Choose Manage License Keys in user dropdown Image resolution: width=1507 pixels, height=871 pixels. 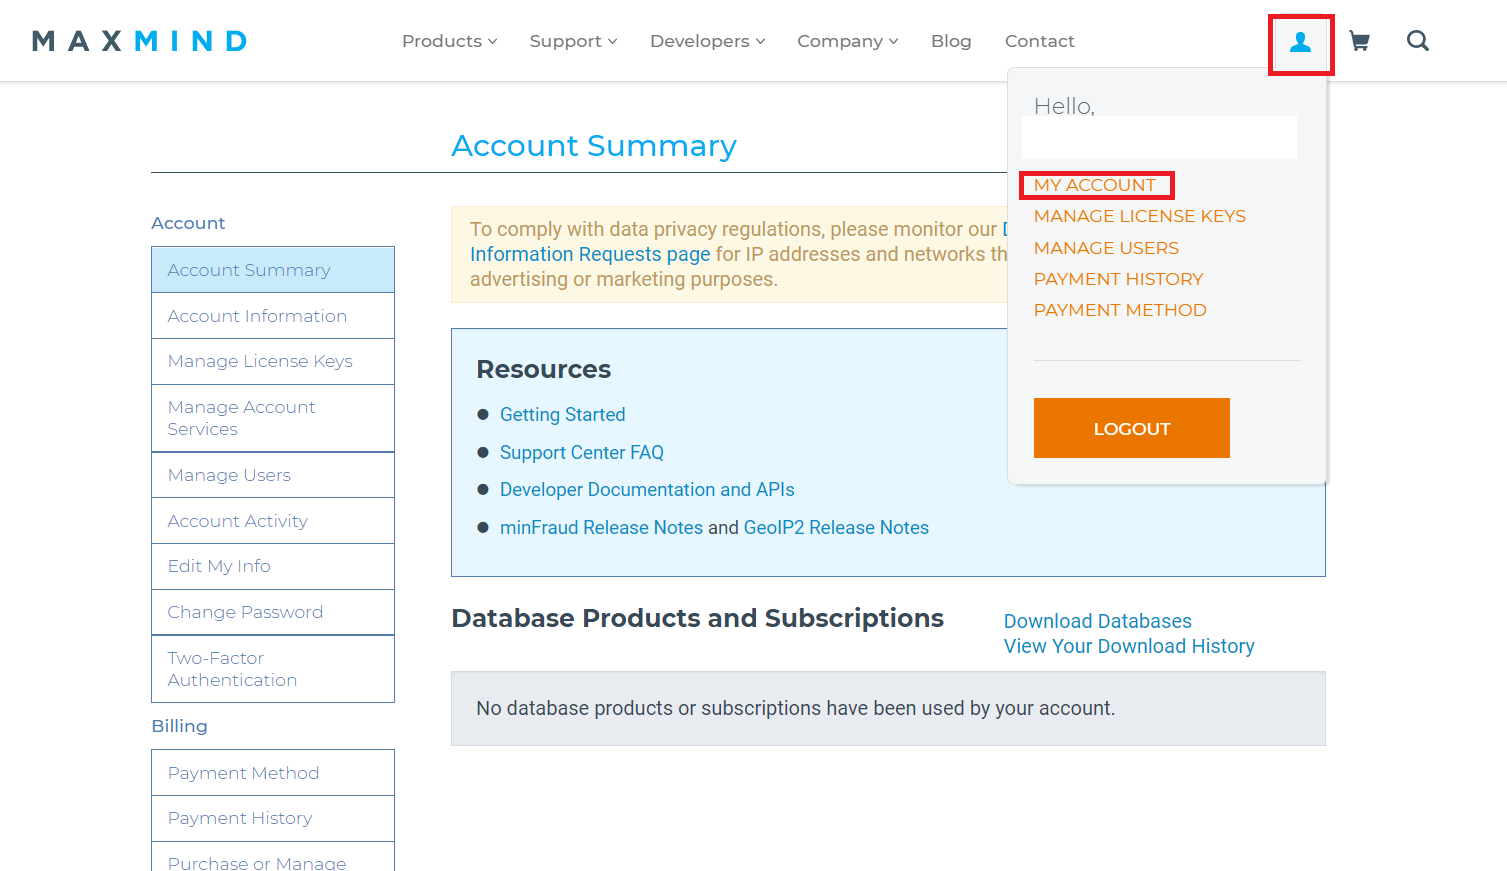point(1139,216)
